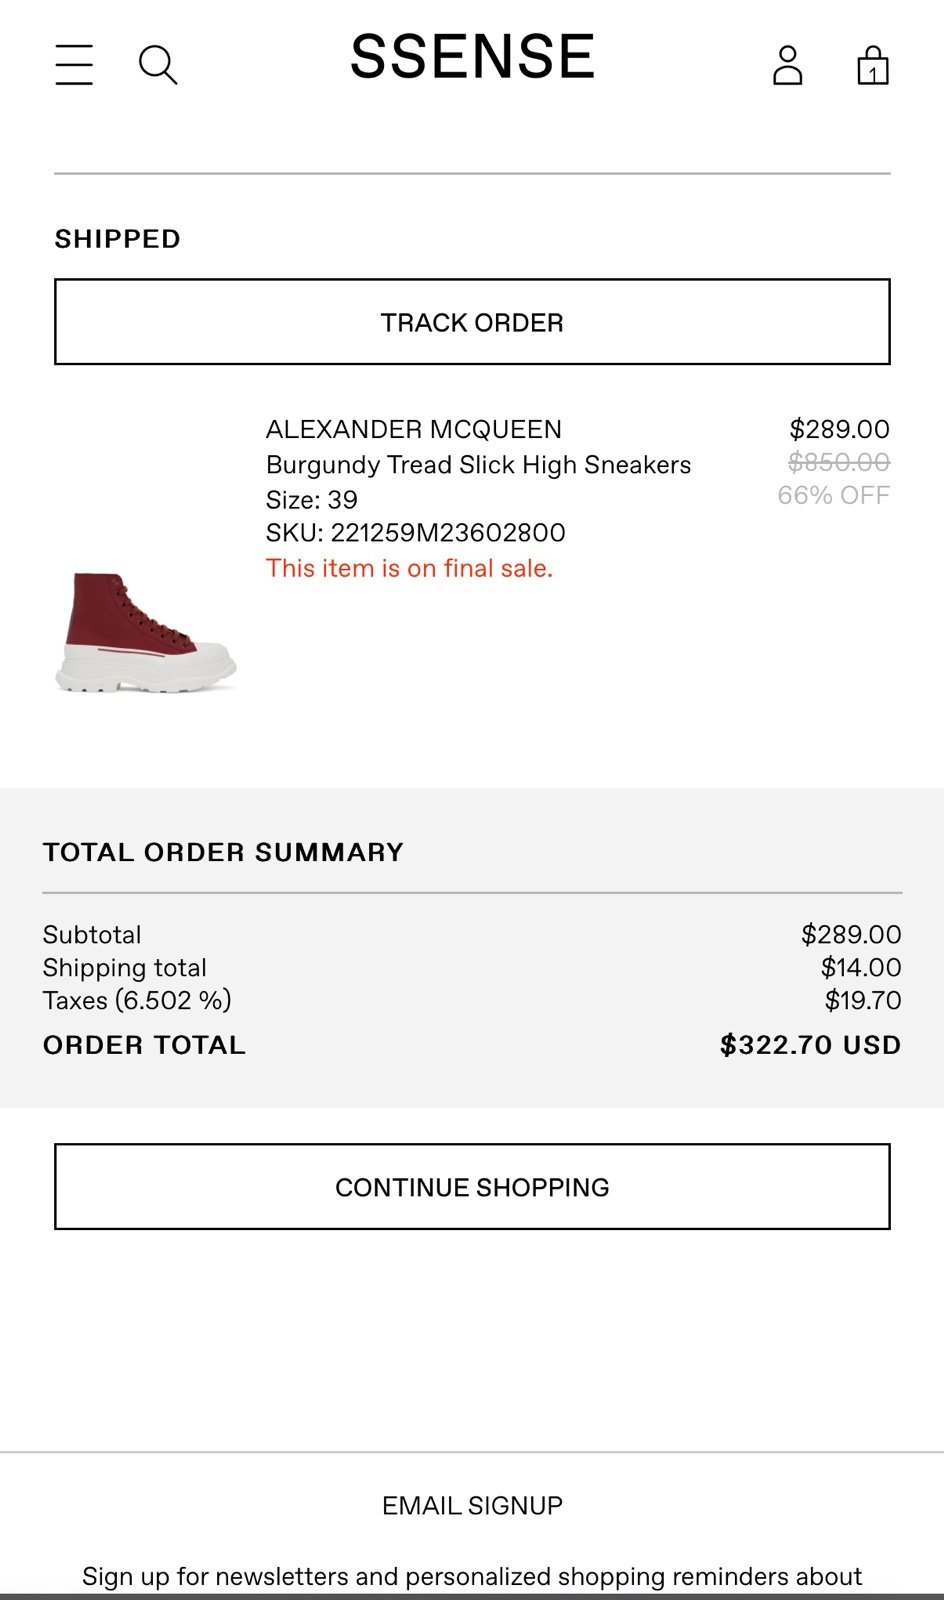This screenshot has width=944, height=1600.
Task: Open Burgundy Tread Slick High Sneakers link
Action: click(x=479, y=465)
